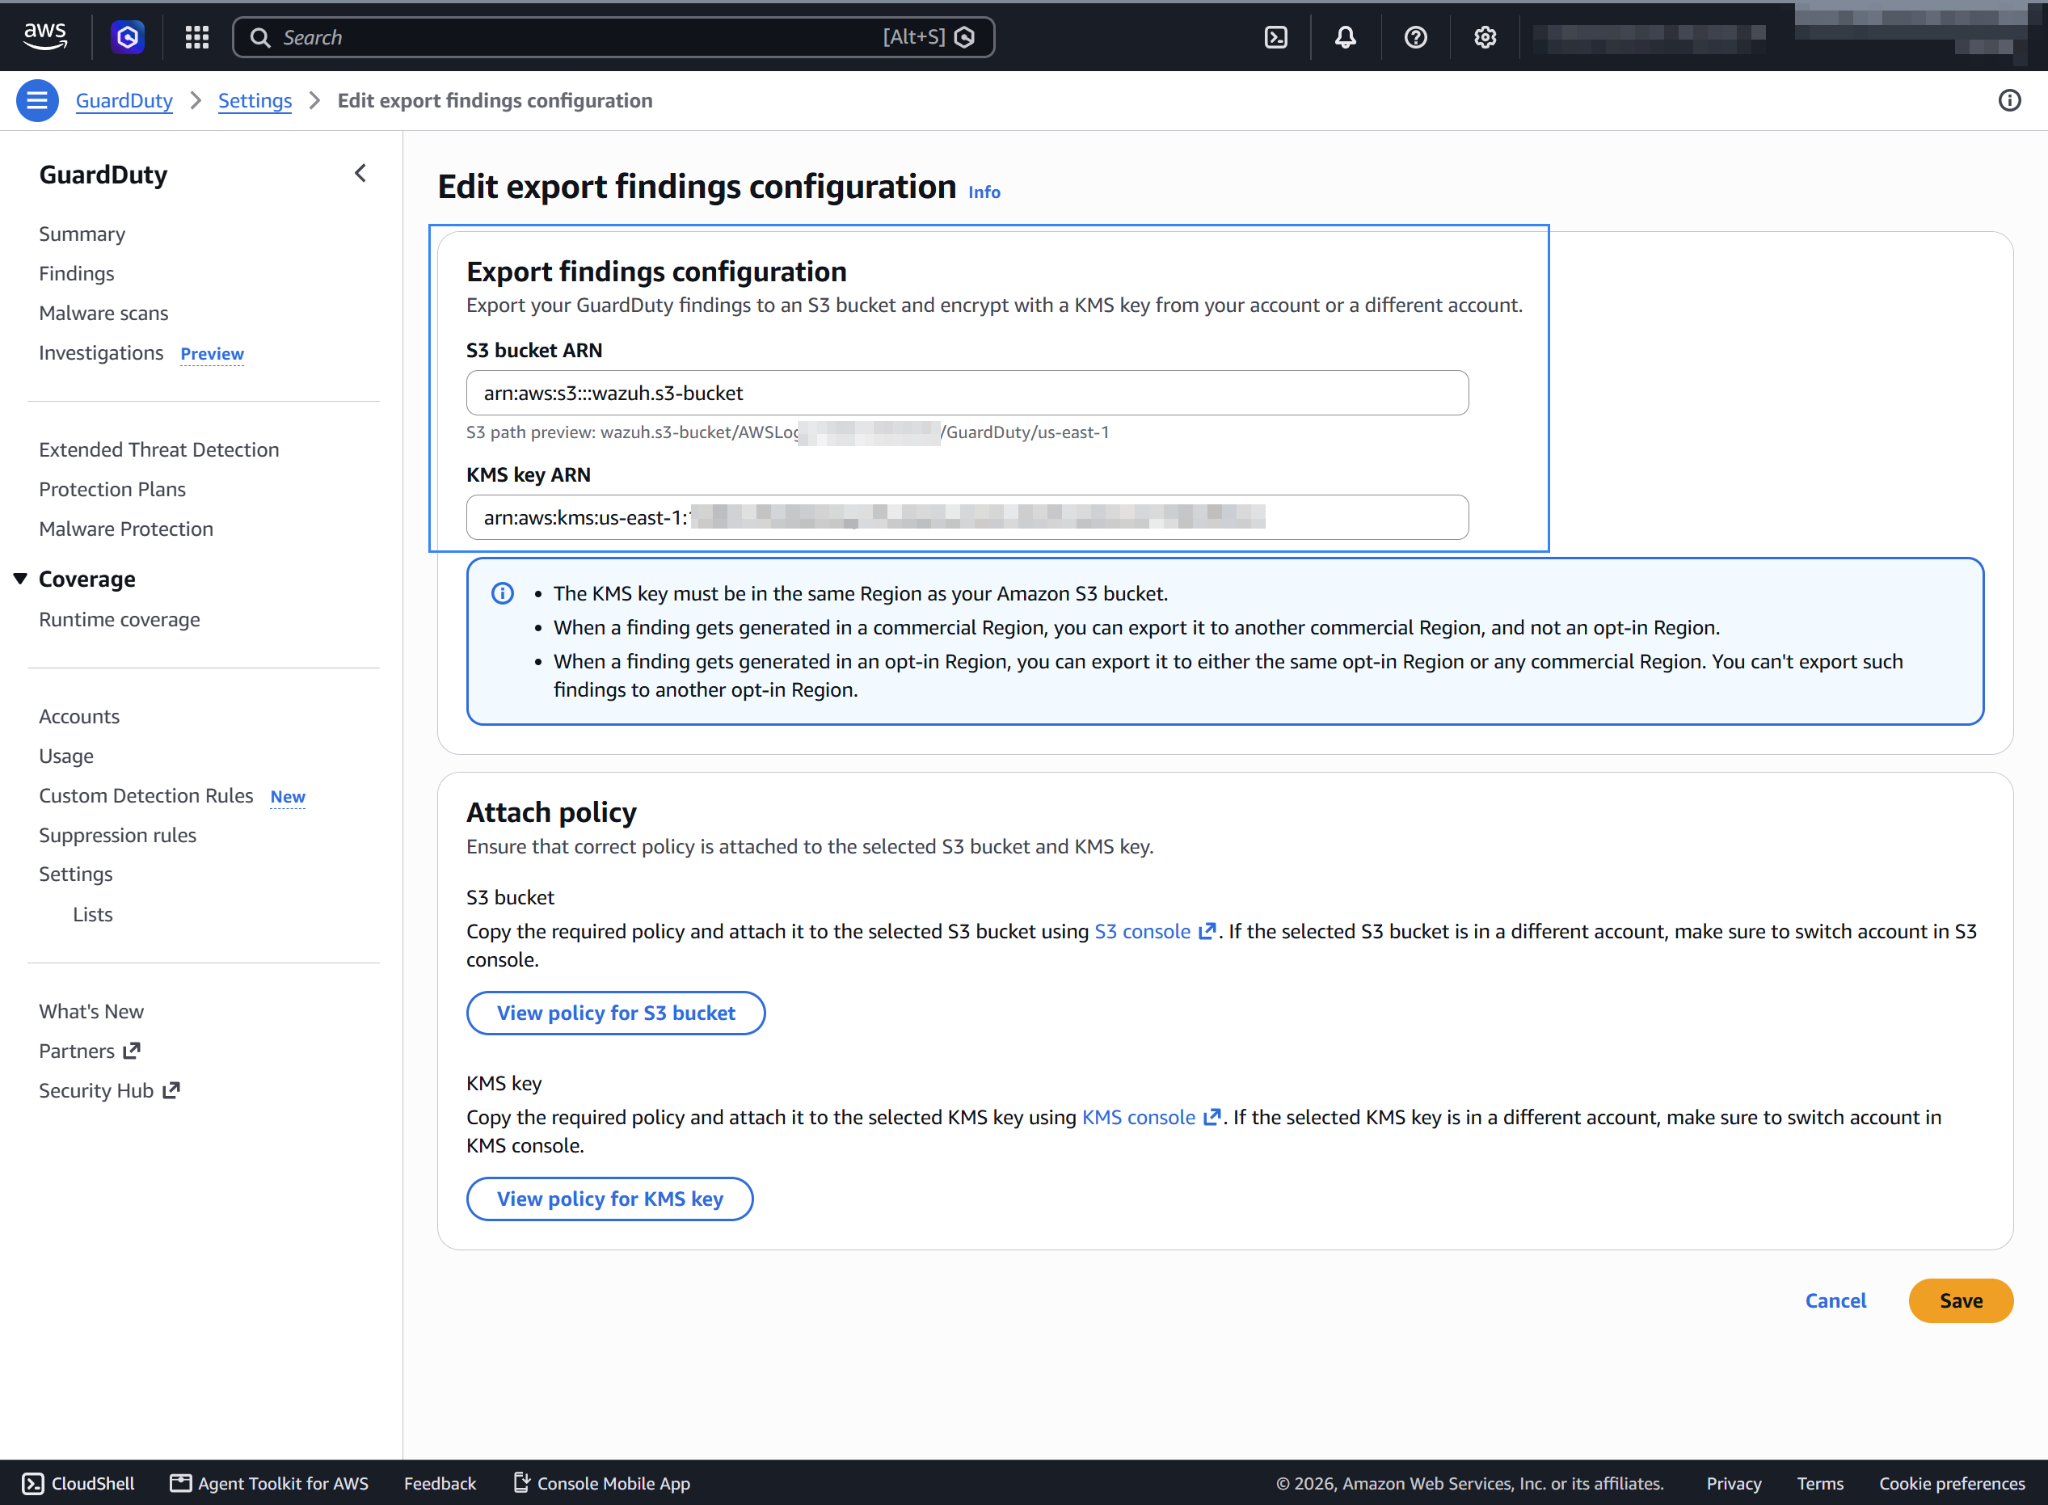Launch CloudShell from top bar icon
The image size is (2048, 1505).
pos(1276,37)
